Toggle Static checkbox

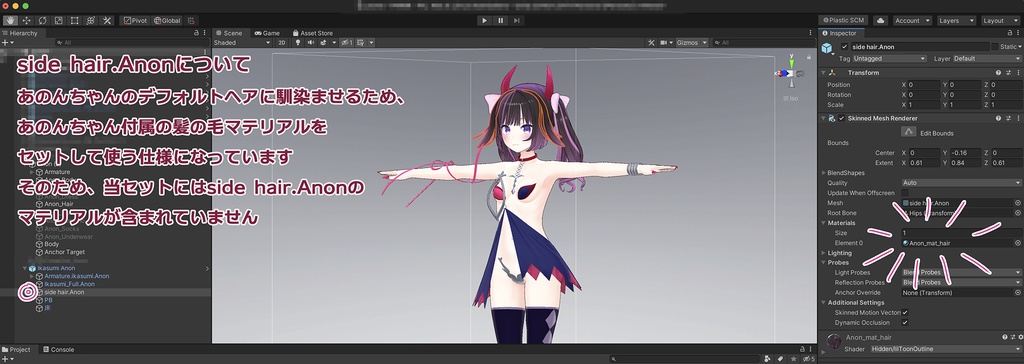[x=995, y=47]
